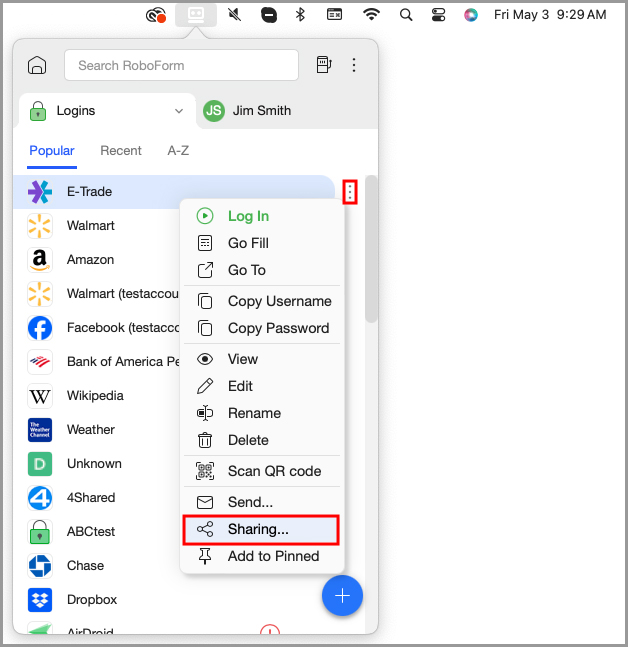Switch to the Recent tab
Screen dimensions: 628x647
click(x=121, y=151)
